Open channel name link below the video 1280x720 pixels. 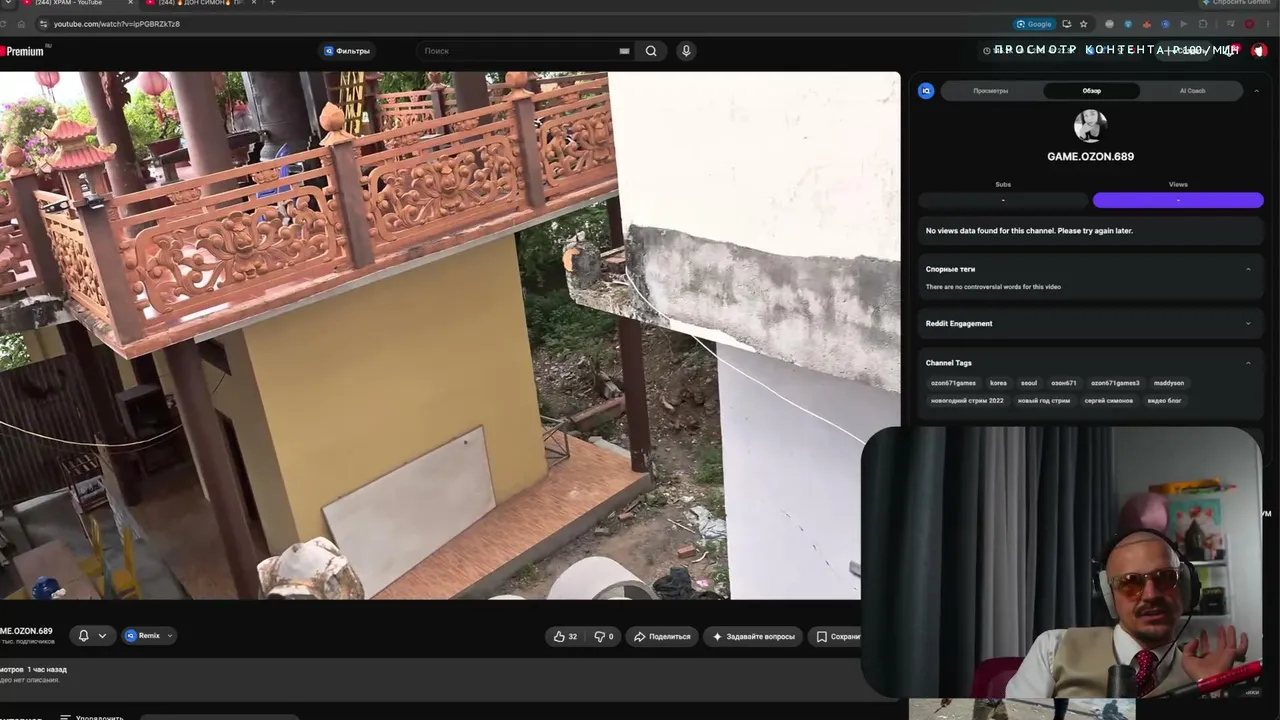pos(26,631)
